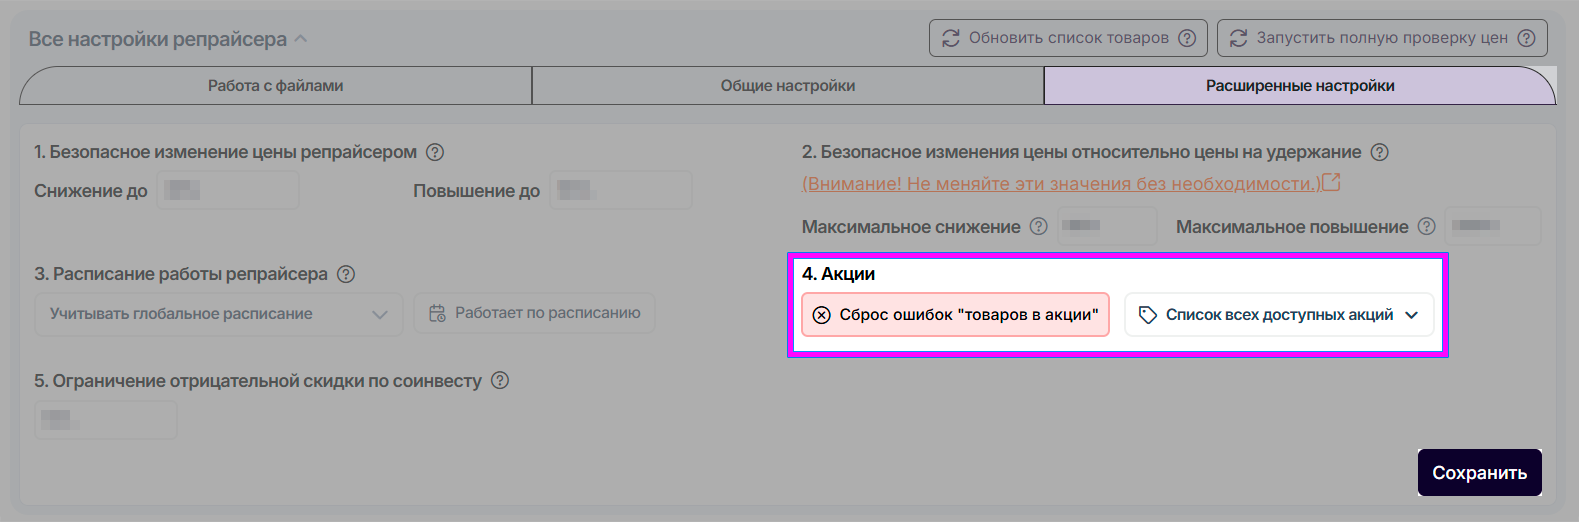Image resolution: width=1579 pixels, height=522 pixels.
Task: Toggle Работает по расписанию button
Action: point(535,313)
